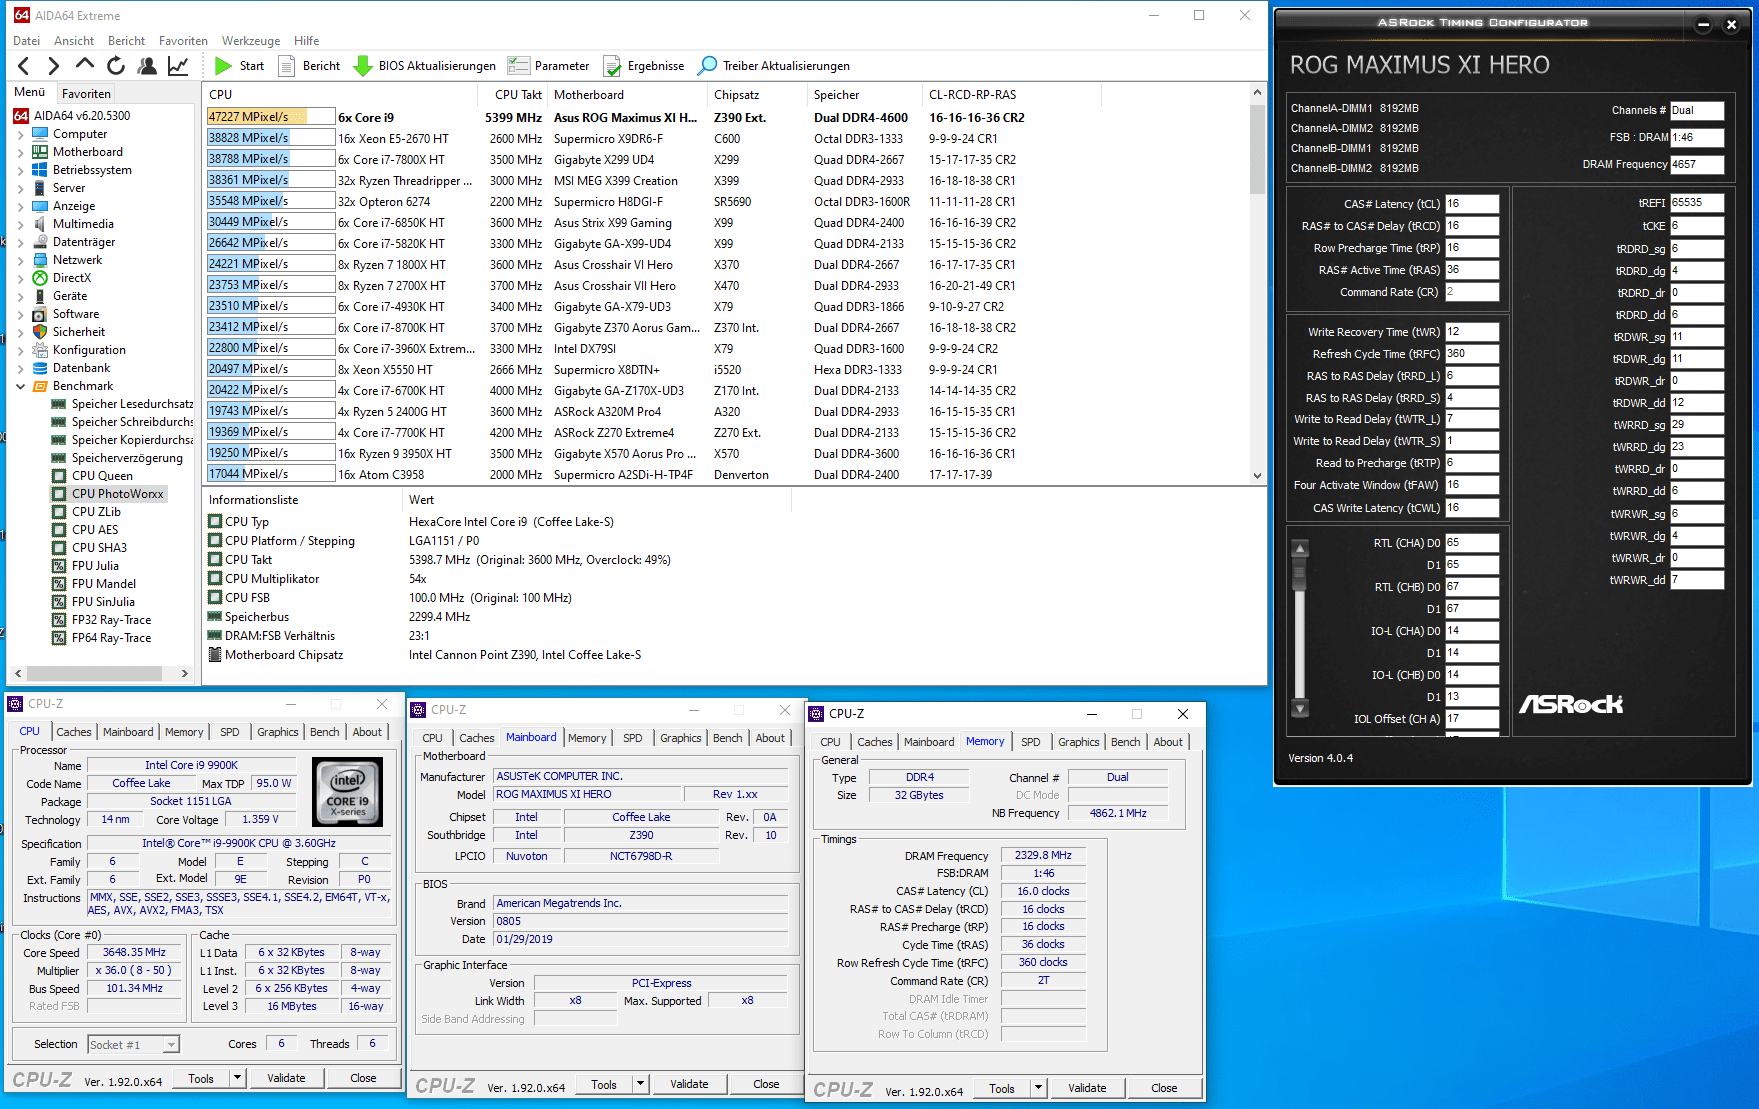The image size is (1759, 1109).
Task: Switch to the Favoriten tab in sidebar
Action: tap(86, 93)
